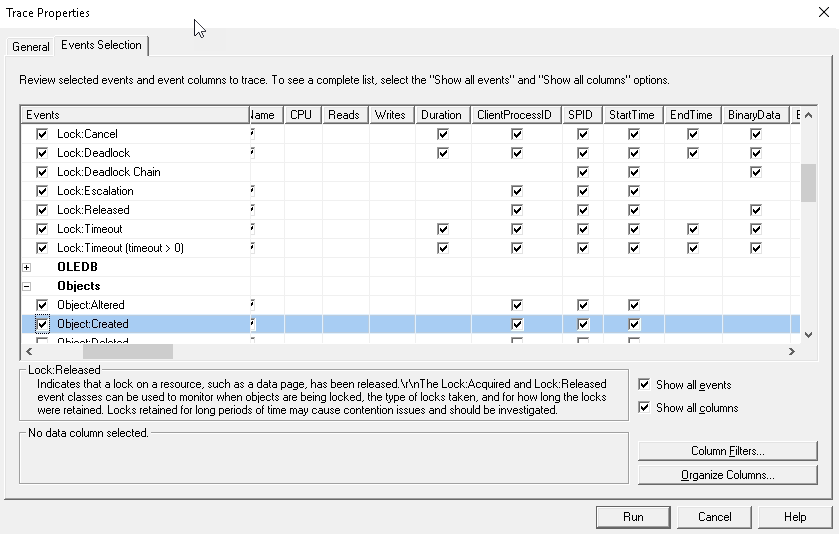This screenshot has height=534, width=839.
Task: Collapse the Objects event category
Action: point(27,286)
